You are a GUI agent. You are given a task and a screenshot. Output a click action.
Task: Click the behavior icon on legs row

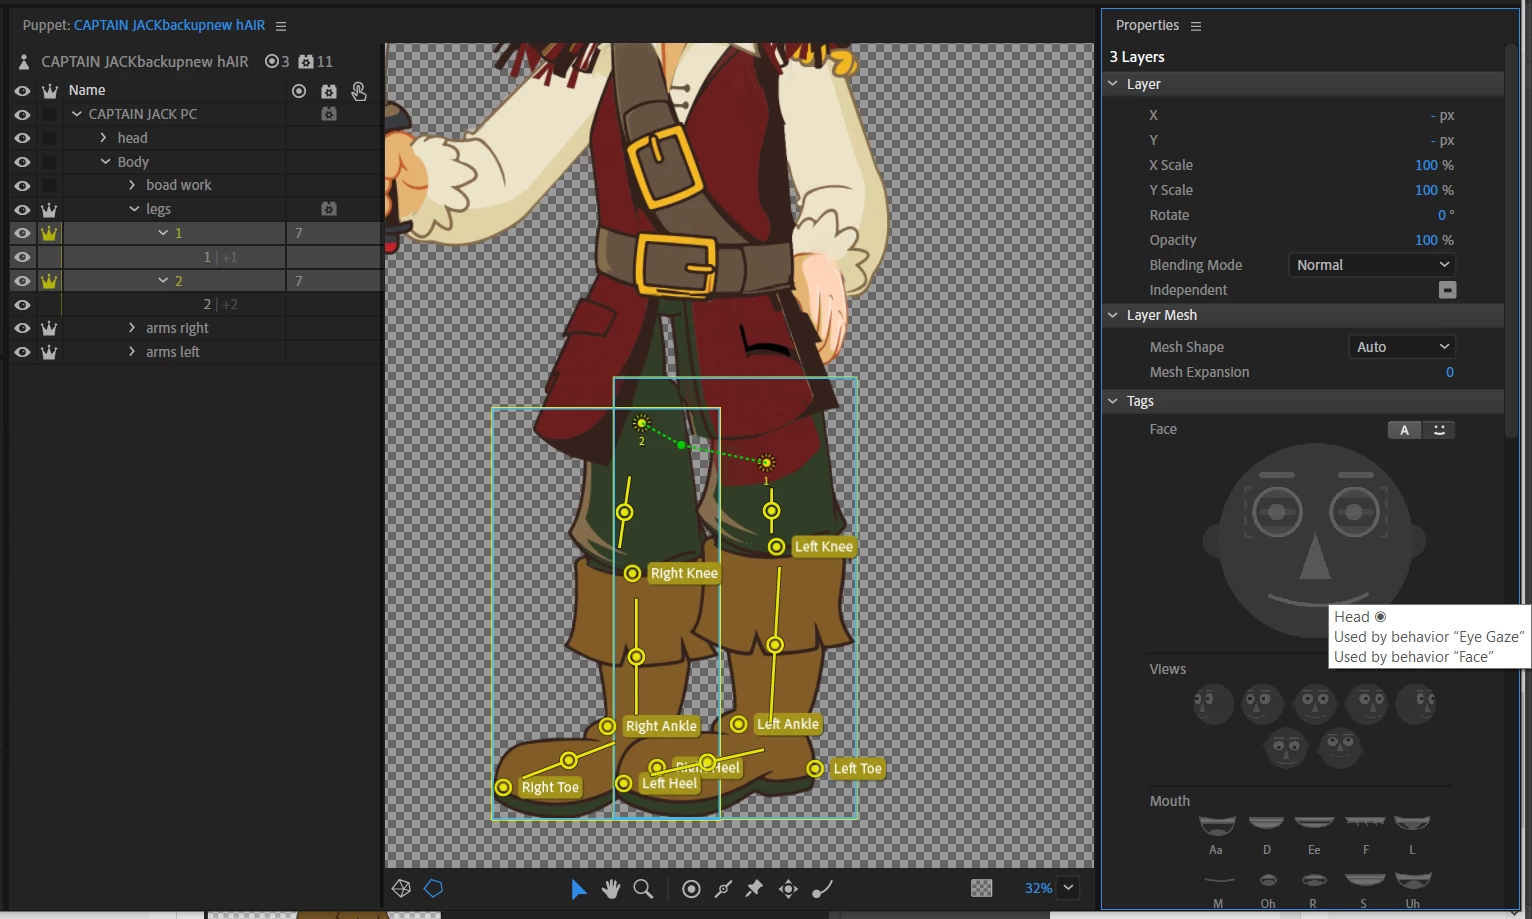coord(329,209)
